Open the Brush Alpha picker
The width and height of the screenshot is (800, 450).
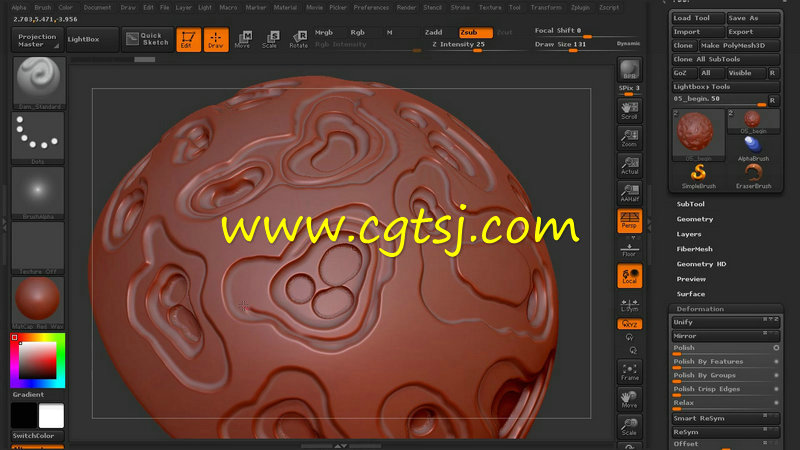point(38,193)
